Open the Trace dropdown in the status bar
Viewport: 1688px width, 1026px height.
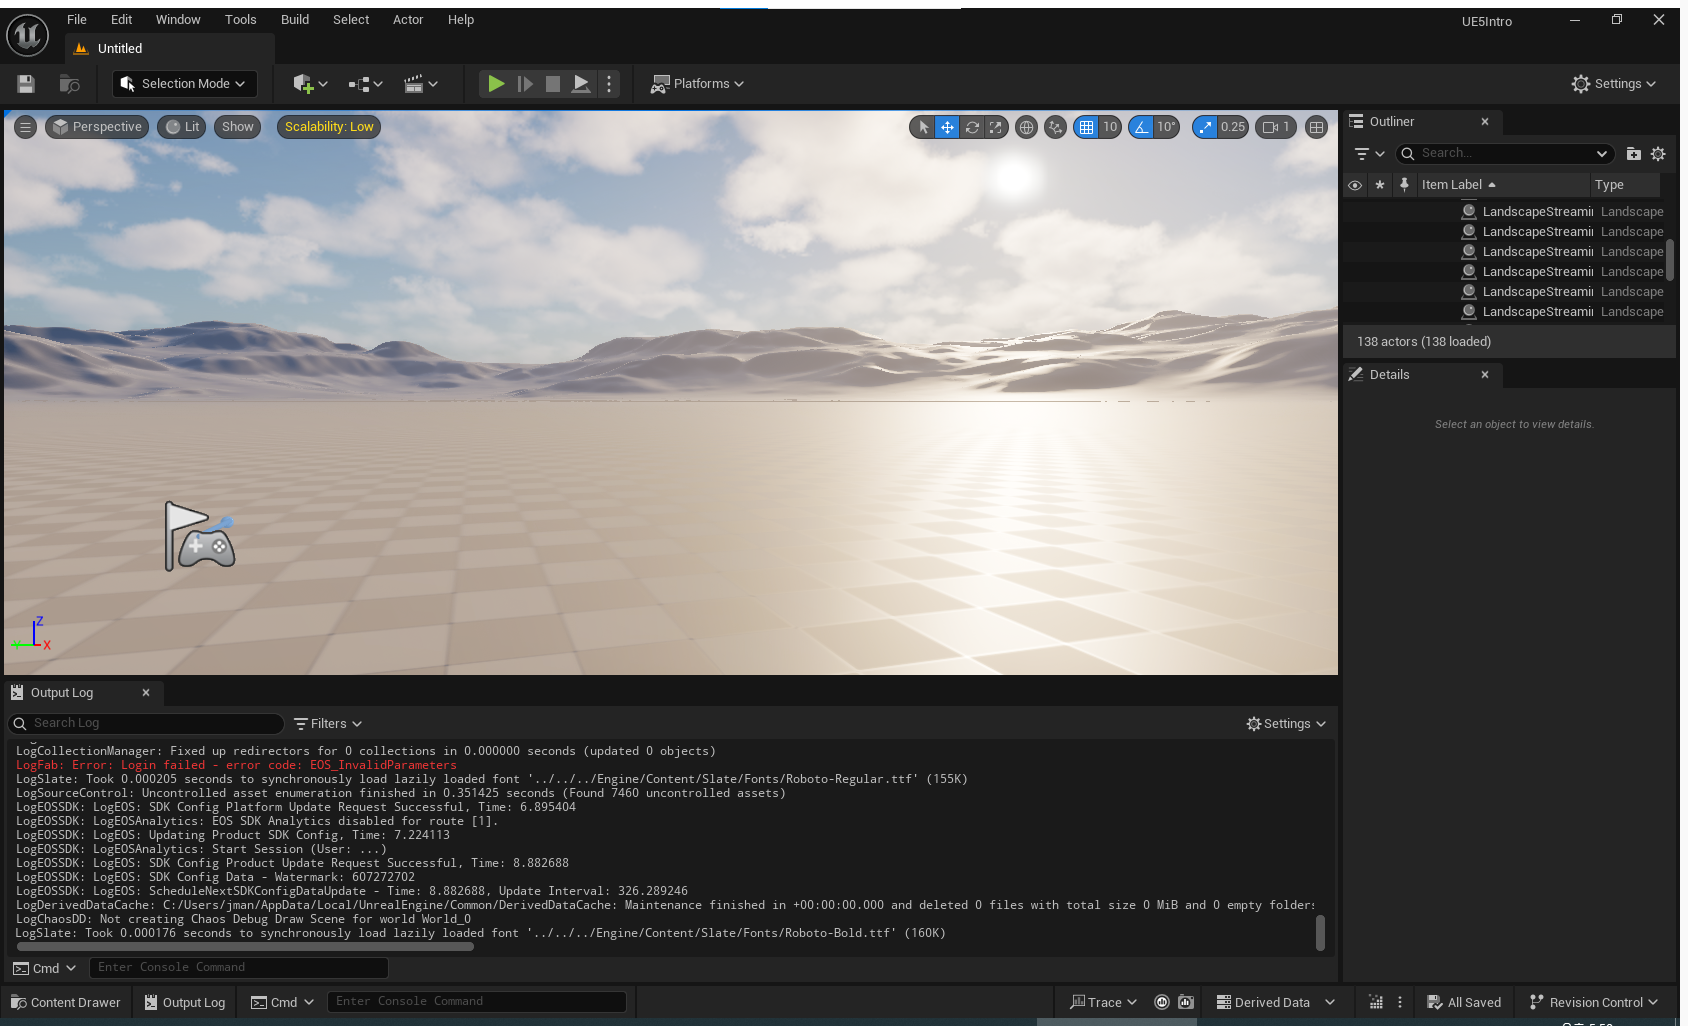tap(1103, 1003)
